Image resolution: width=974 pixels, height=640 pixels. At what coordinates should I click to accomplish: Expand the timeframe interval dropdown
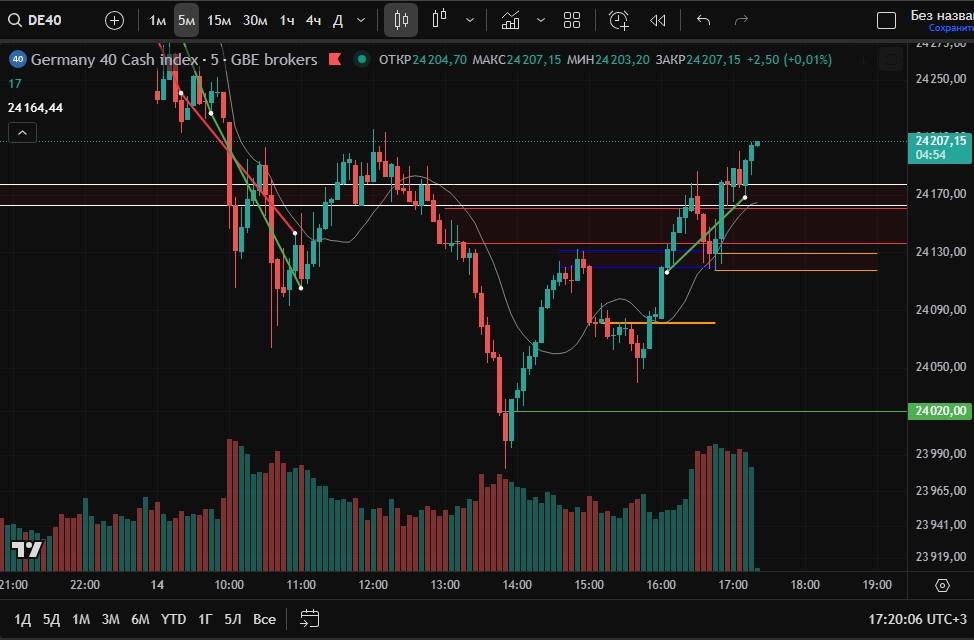click(361, 20)
